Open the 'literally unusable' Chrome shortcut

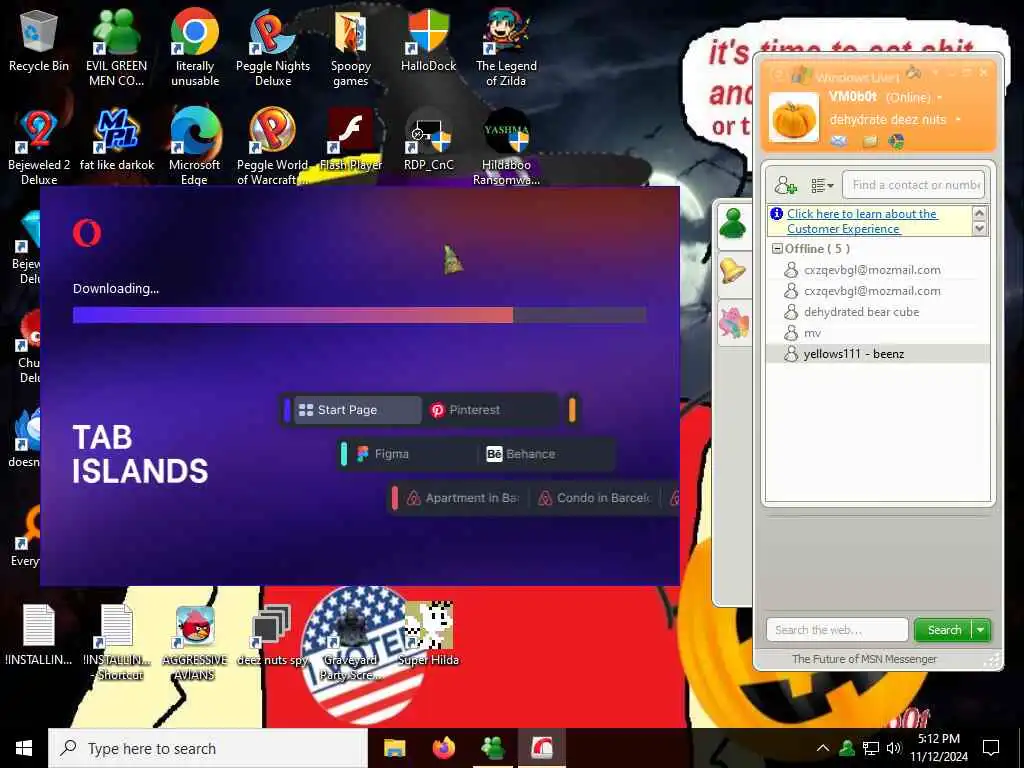click(x=195, y=47)
